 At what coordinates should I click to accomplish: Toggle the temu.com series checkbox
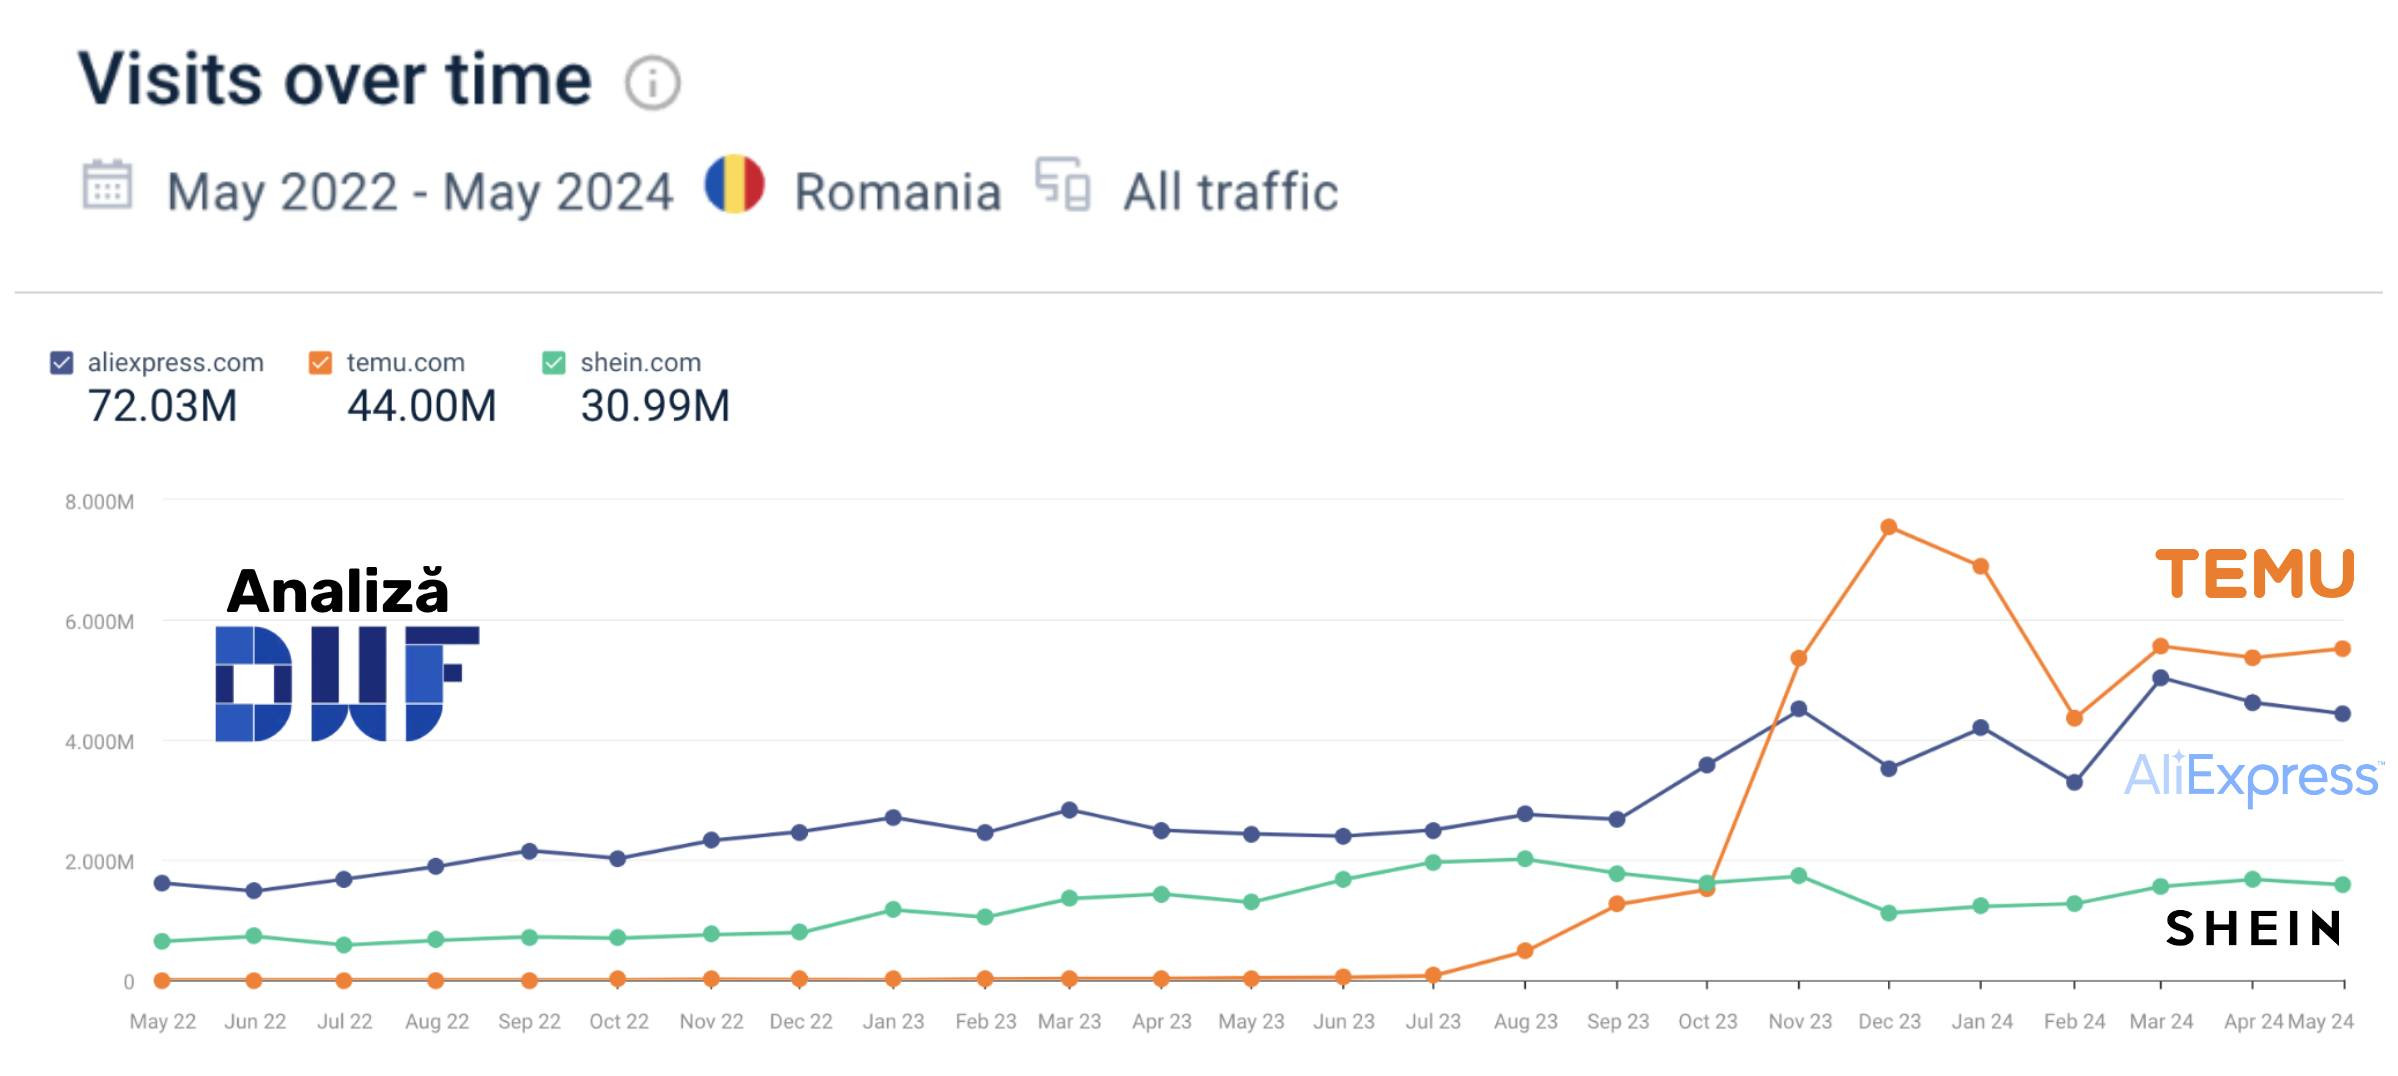pos(320,363)
